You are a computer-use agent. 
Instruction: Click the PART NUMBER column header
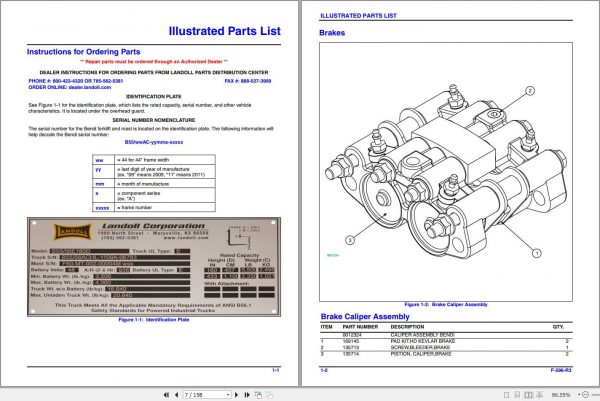click(x=360, y=327)
